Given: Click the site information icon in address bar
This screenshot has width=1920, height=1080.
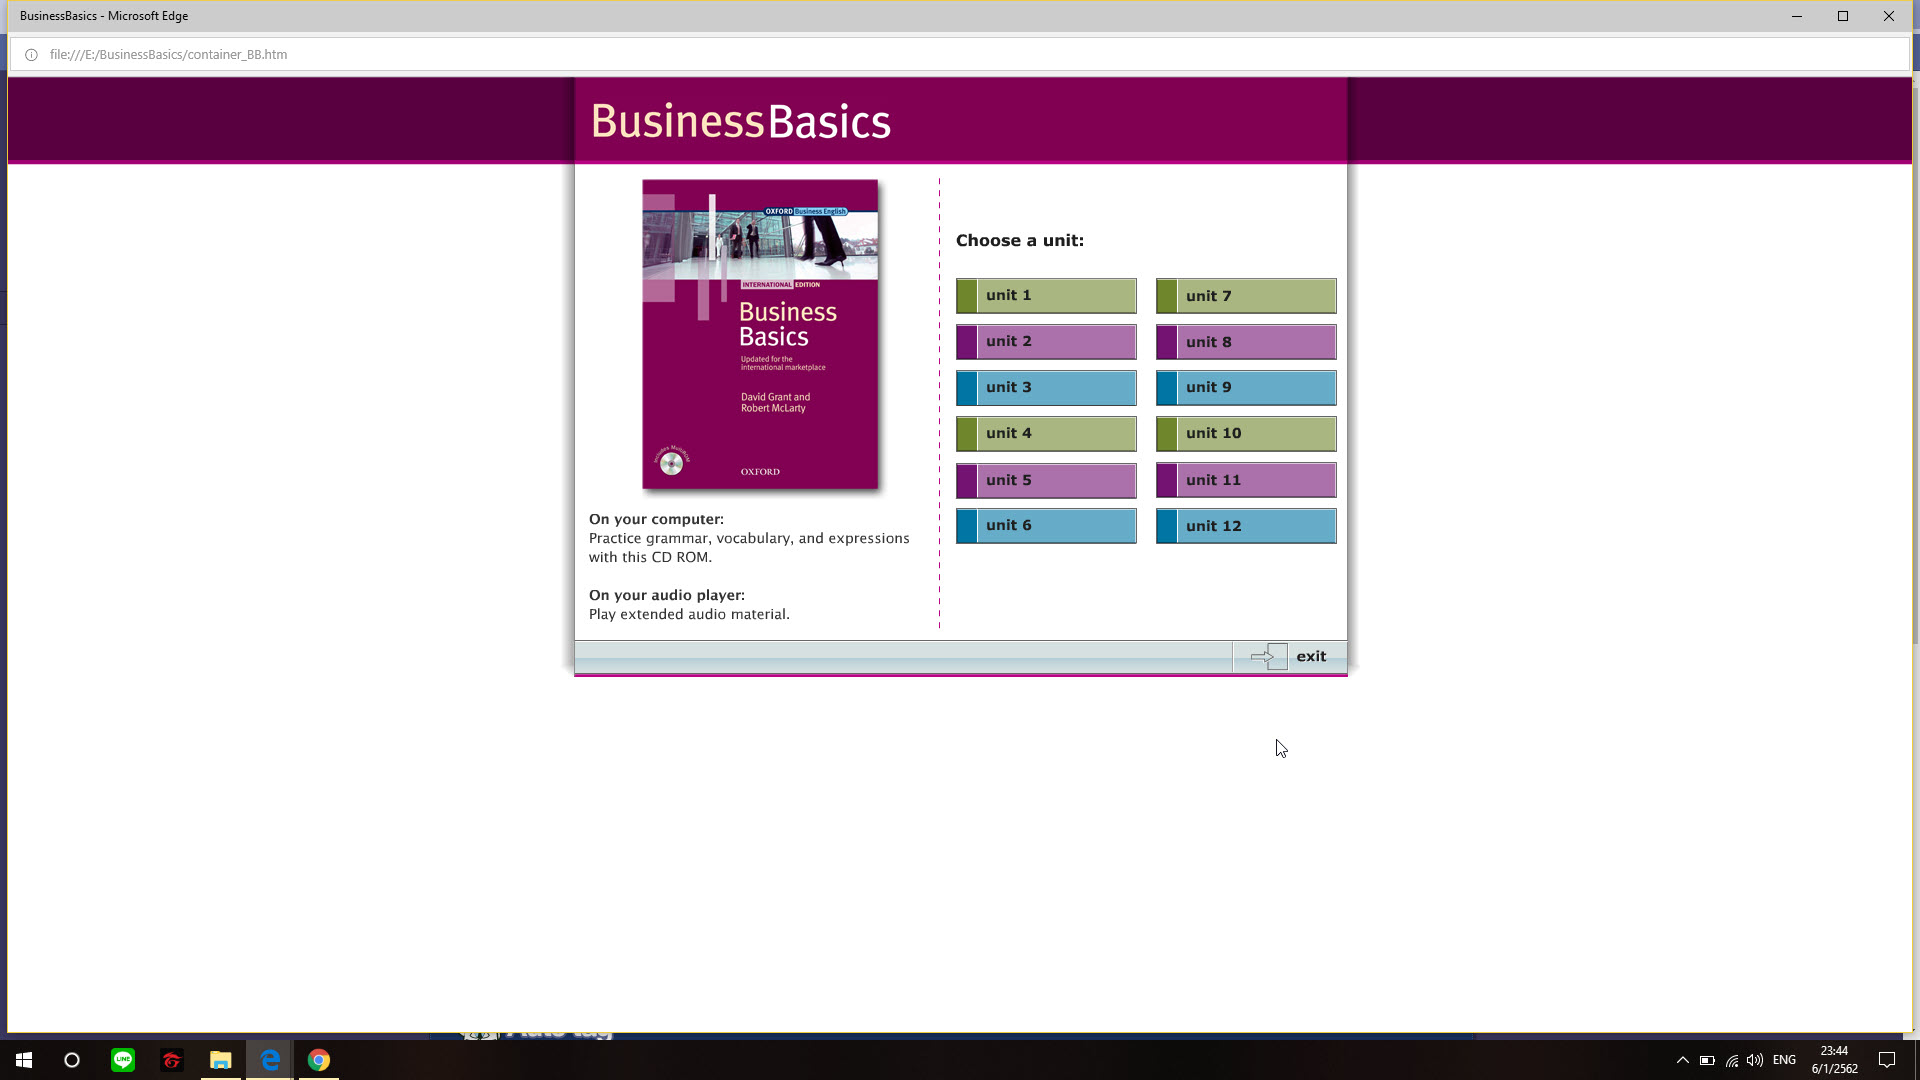Looking at the screenshot, I should pos(31,55).
